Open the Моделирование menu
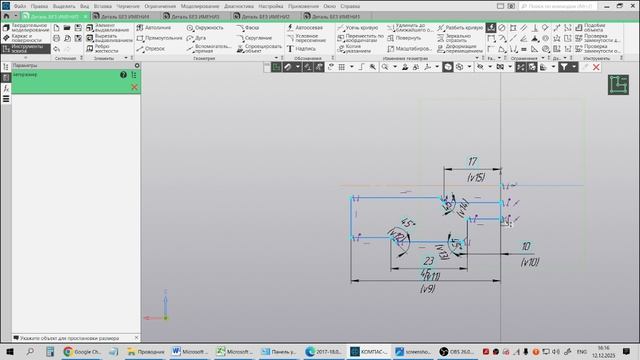This screenshot has height=360, width=640. pyautogui.click(x=200, y=6)
